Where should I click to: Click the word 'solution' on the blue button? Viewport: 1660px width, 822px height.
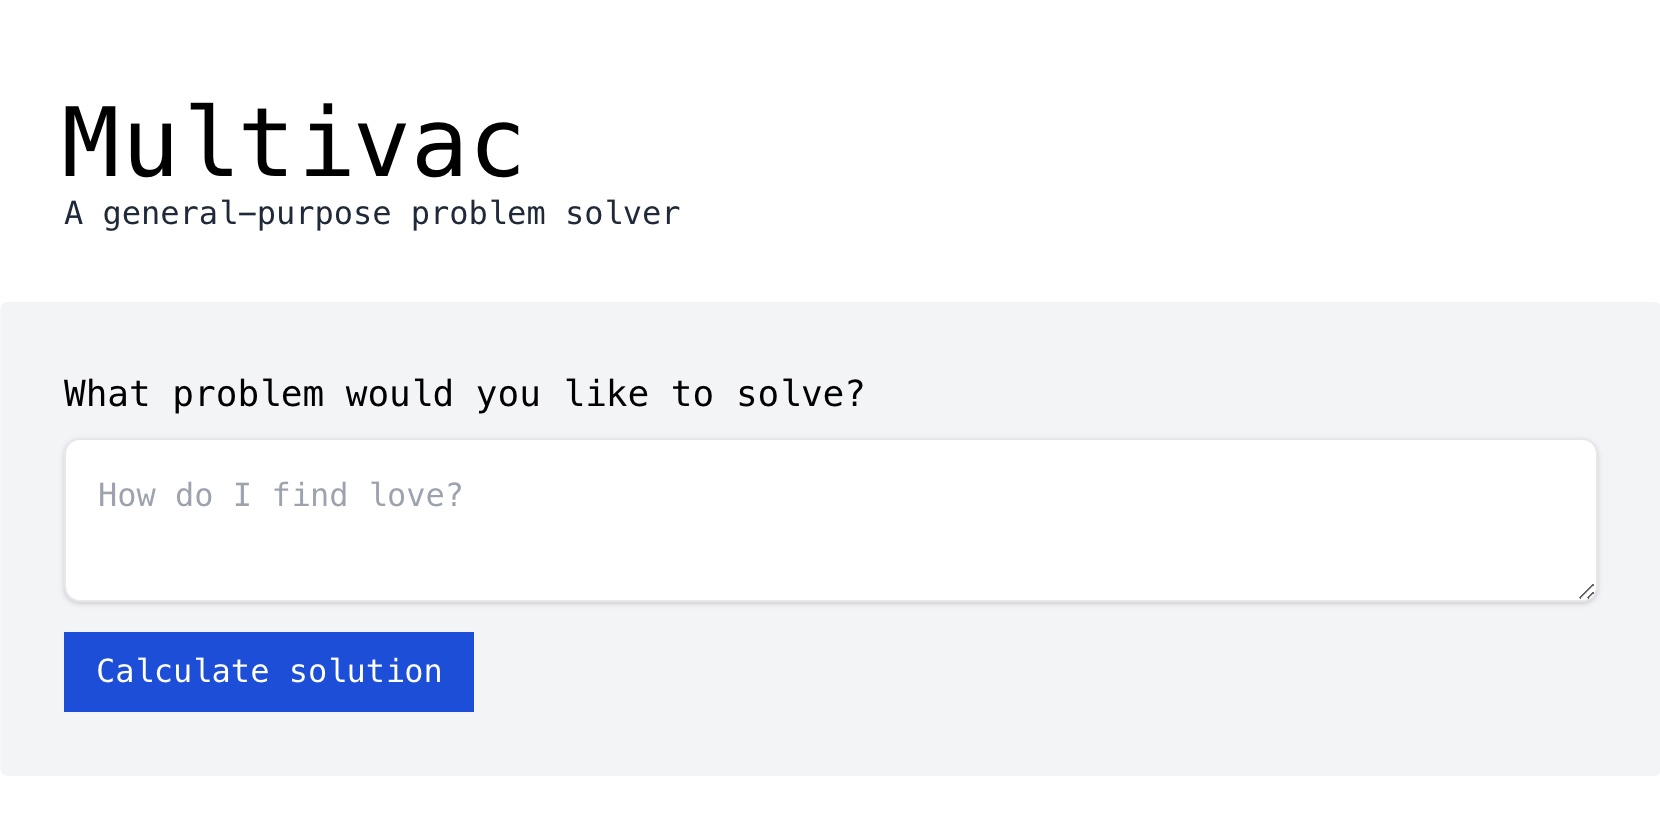pos(366,671)
